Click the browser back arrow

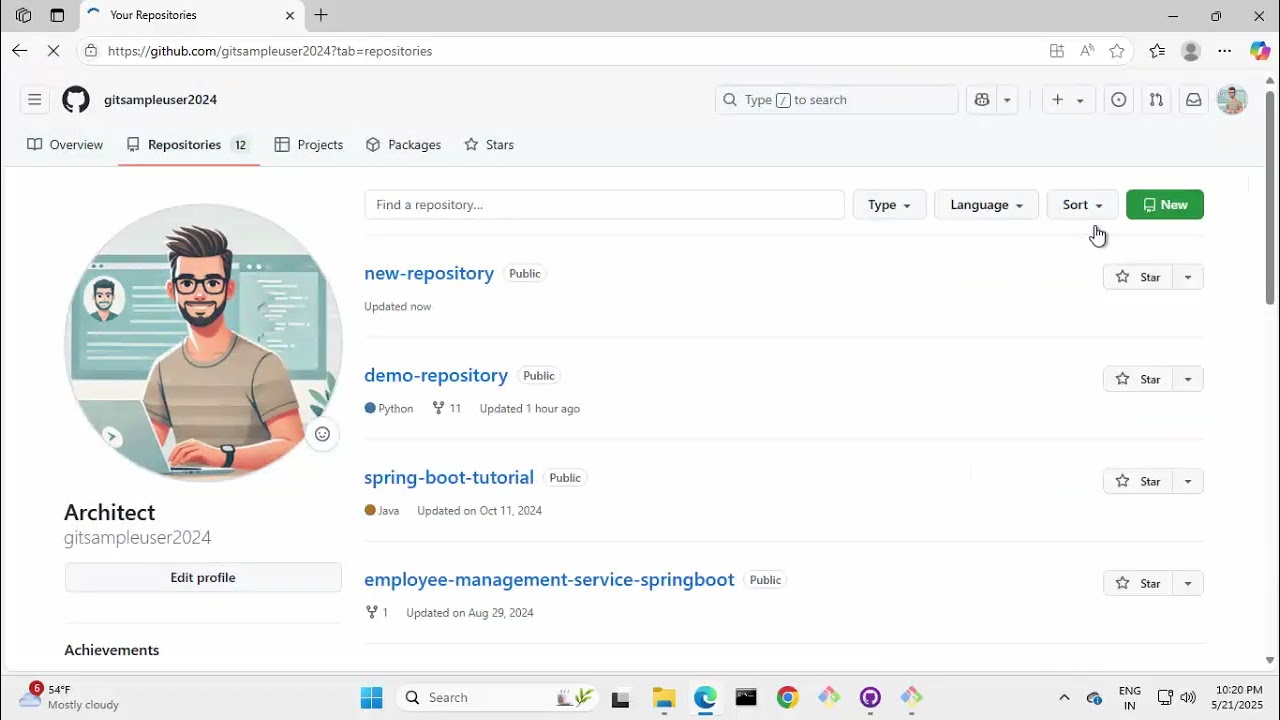[20, 51]
